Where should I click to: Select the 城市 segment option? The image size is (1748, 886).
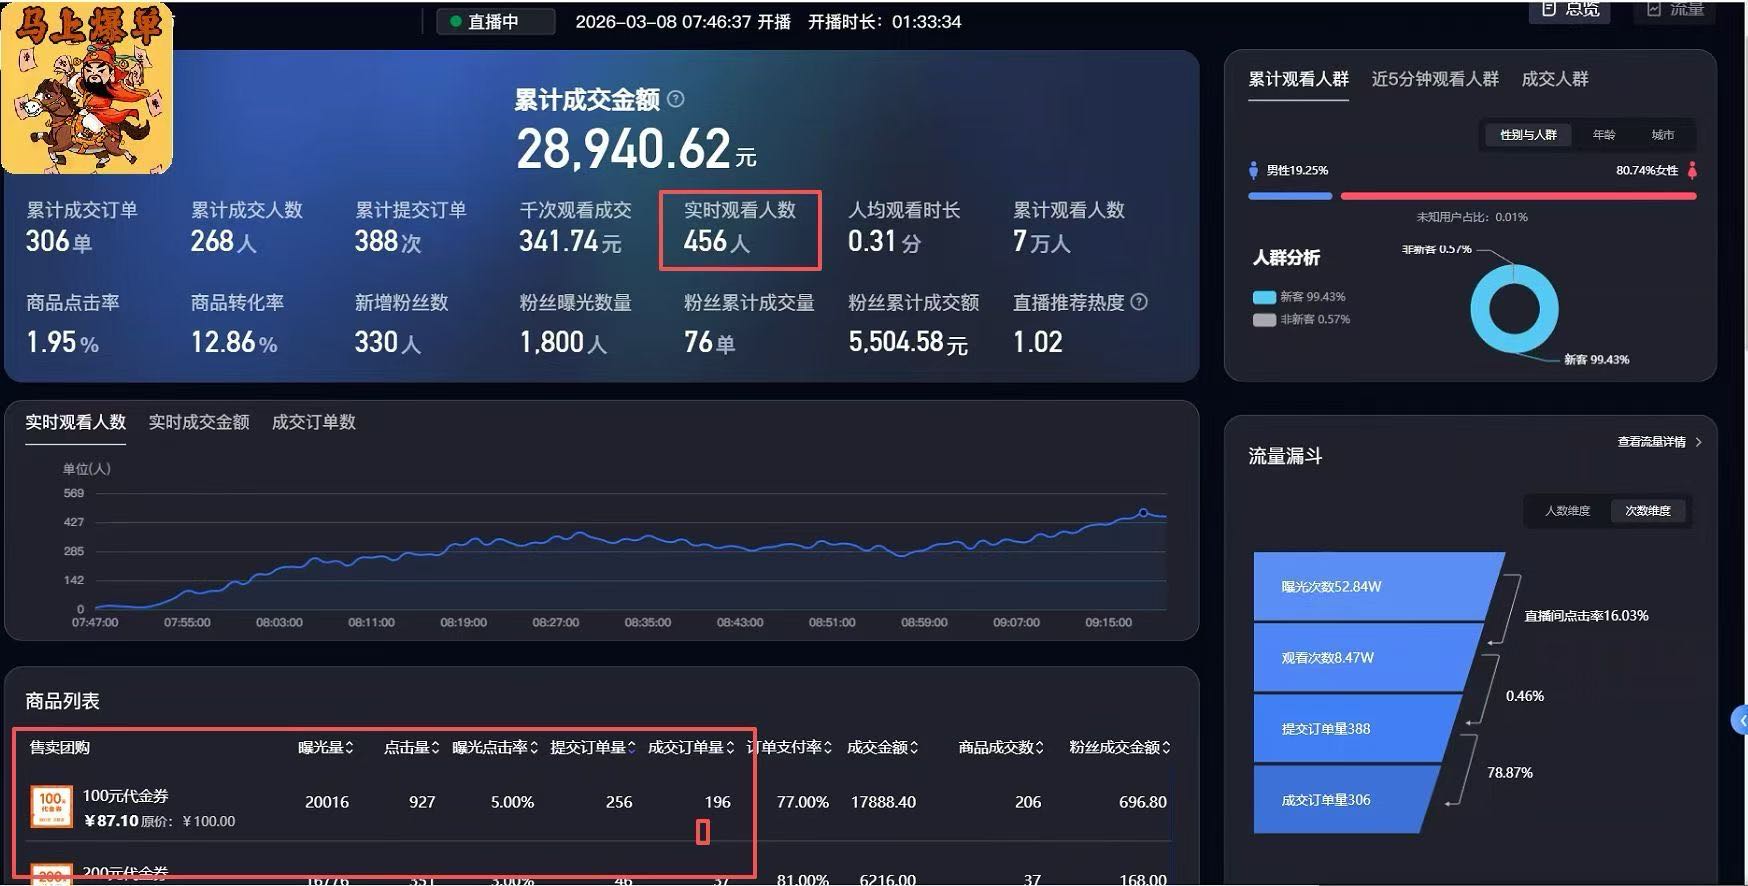1663,135
